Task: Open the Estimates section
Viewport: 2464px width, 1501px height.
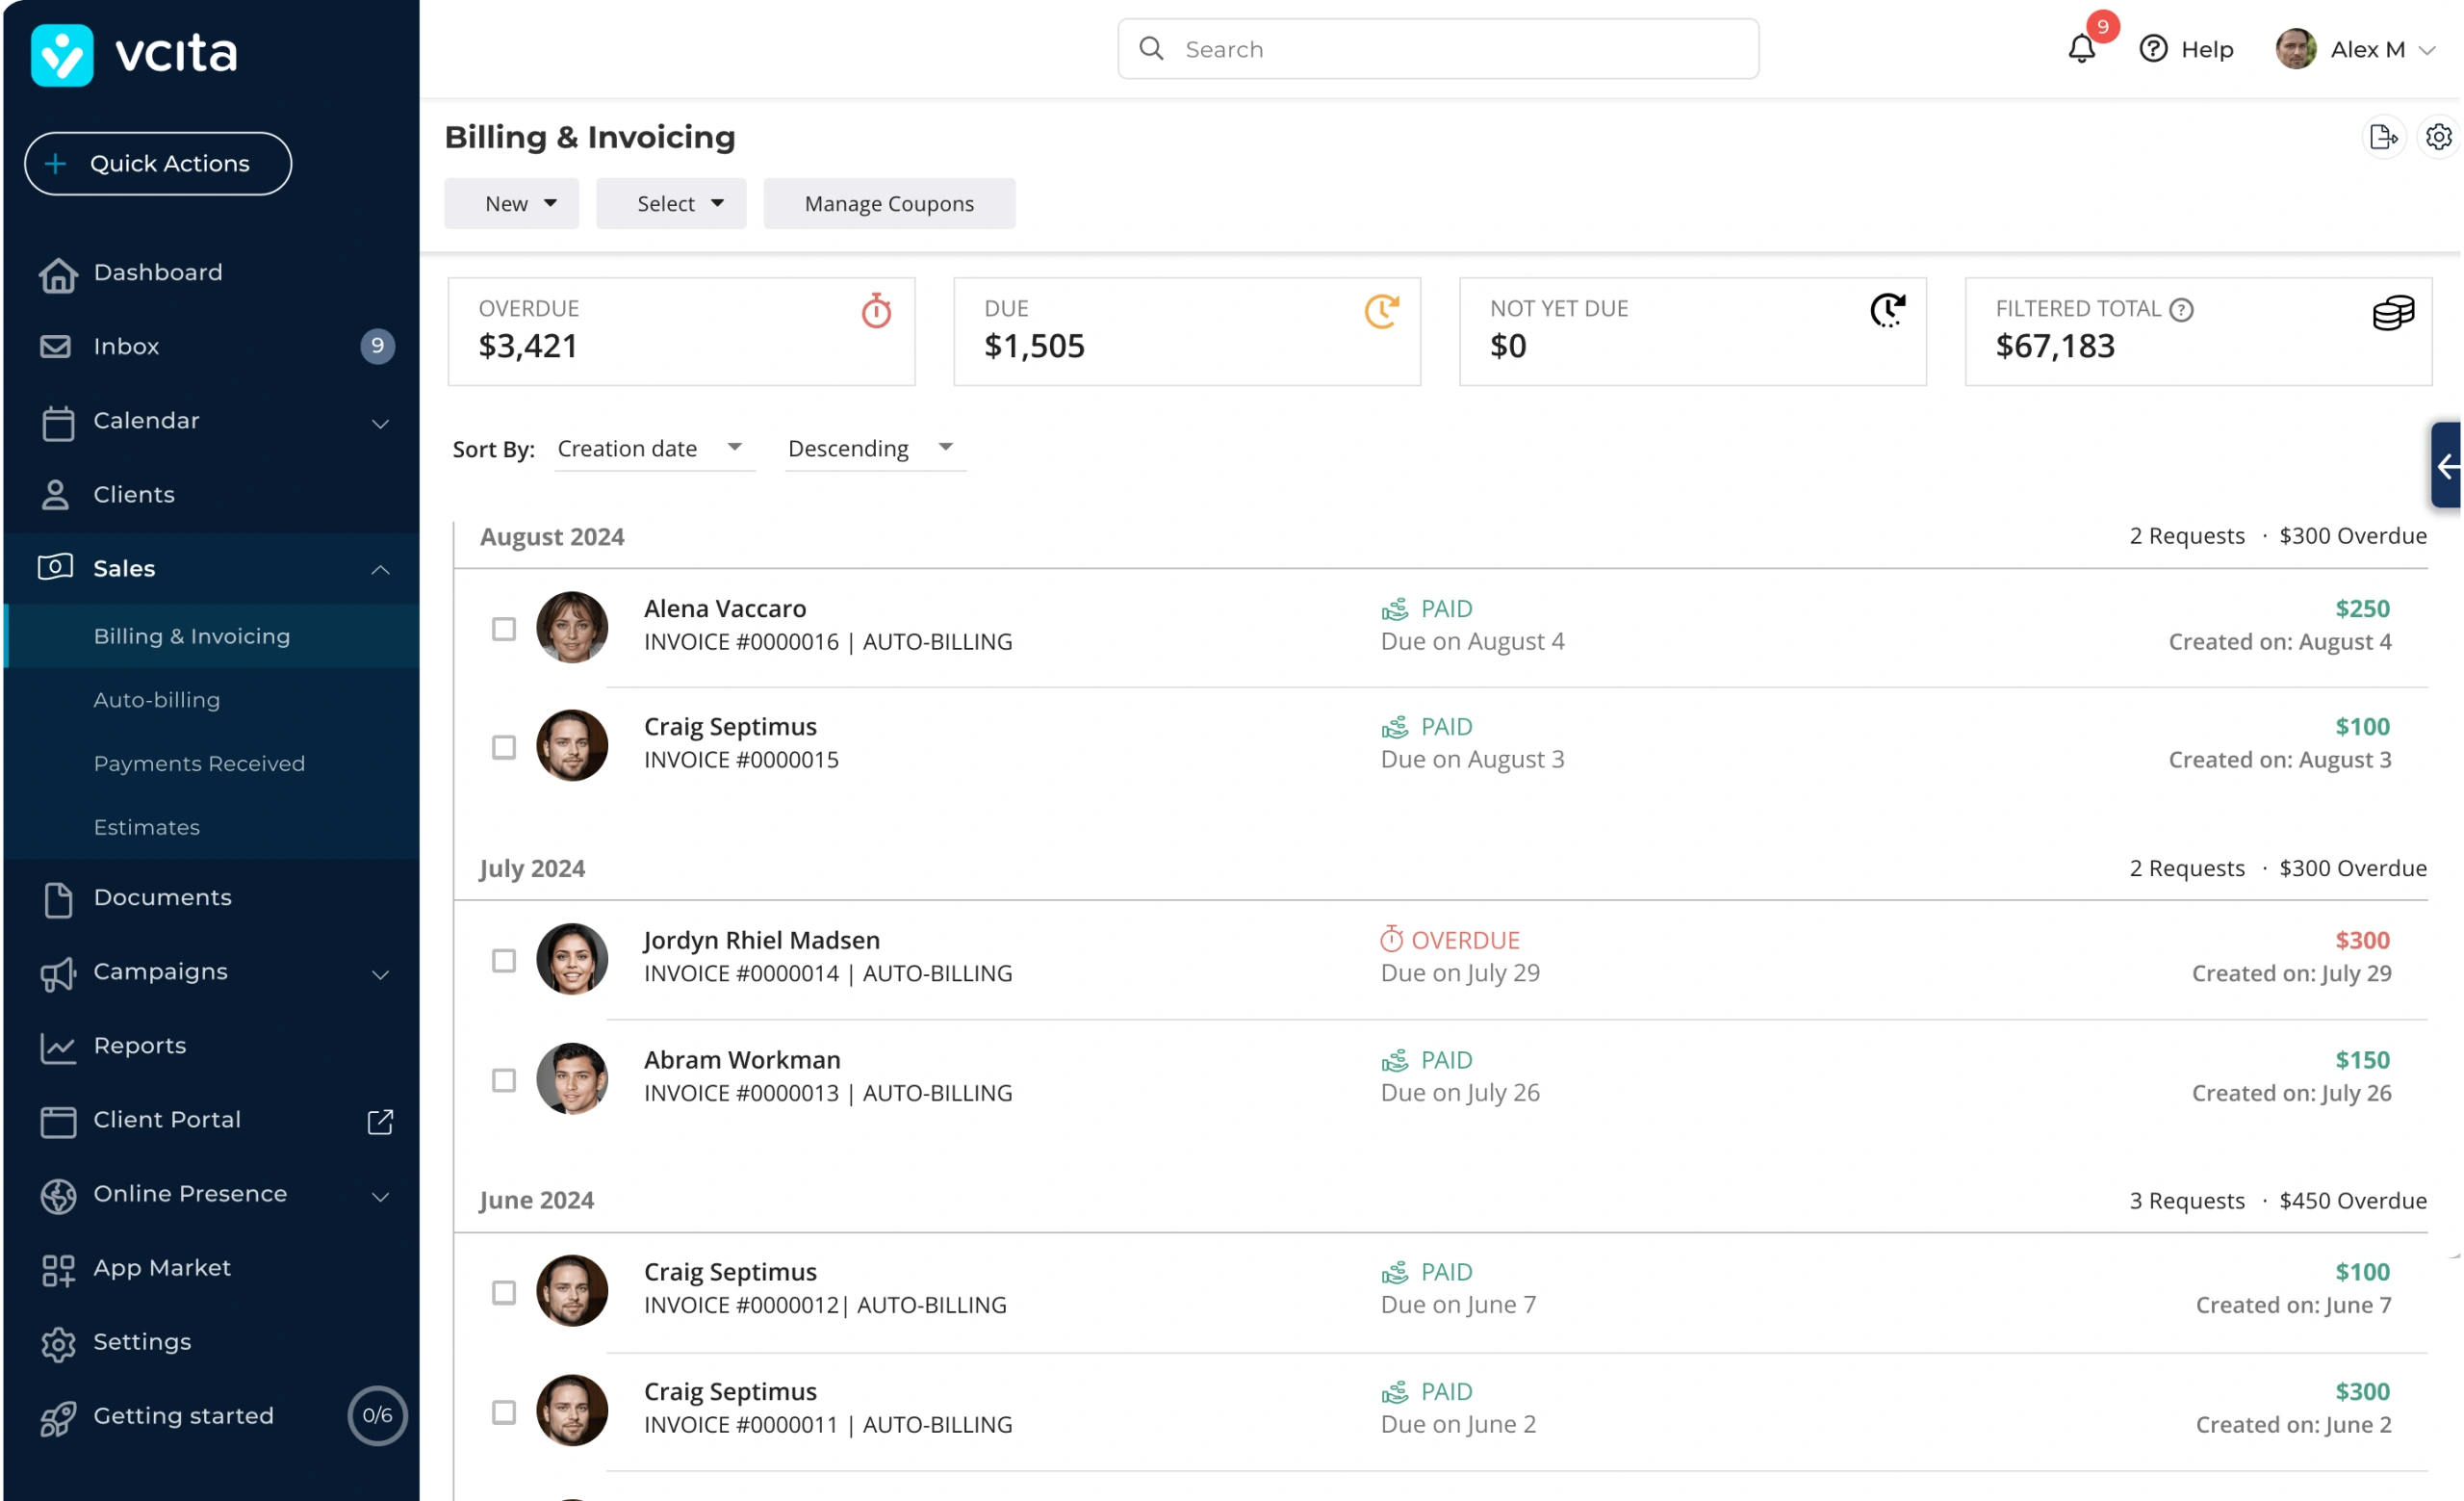Action: pyautogui.click(x=146, y=827)
